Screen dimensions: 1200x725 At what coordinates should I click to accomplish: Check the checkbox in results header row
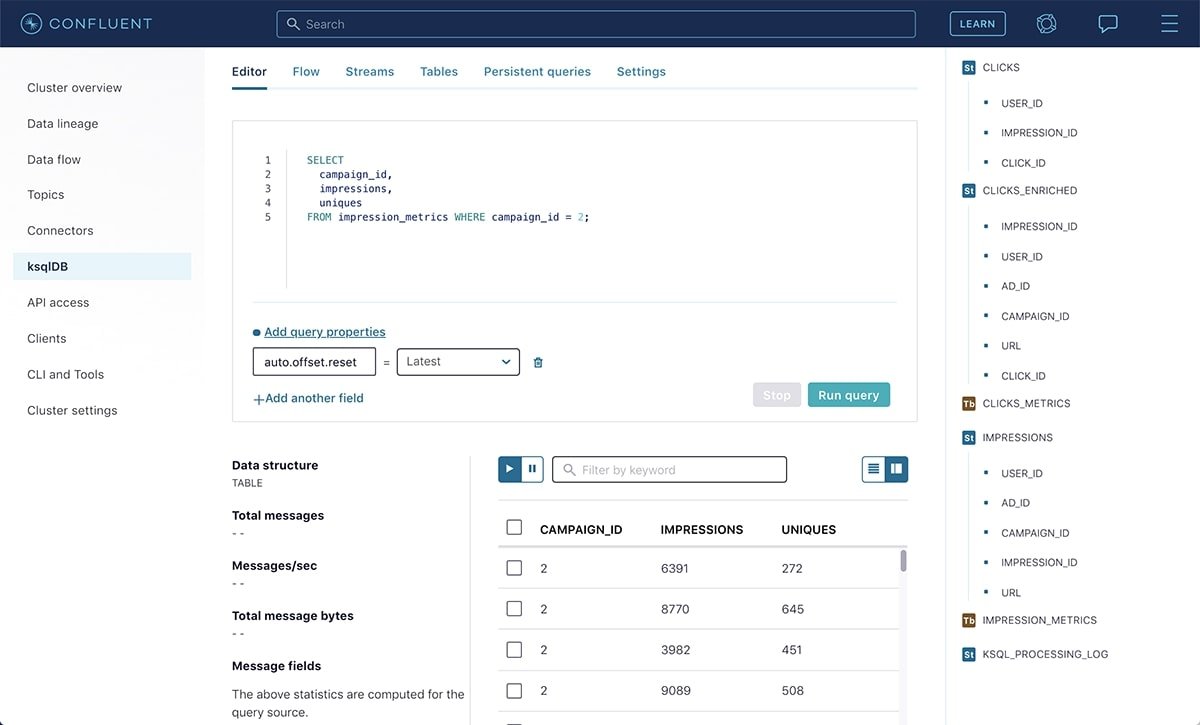pyautogui.click(x=514, y=527)
